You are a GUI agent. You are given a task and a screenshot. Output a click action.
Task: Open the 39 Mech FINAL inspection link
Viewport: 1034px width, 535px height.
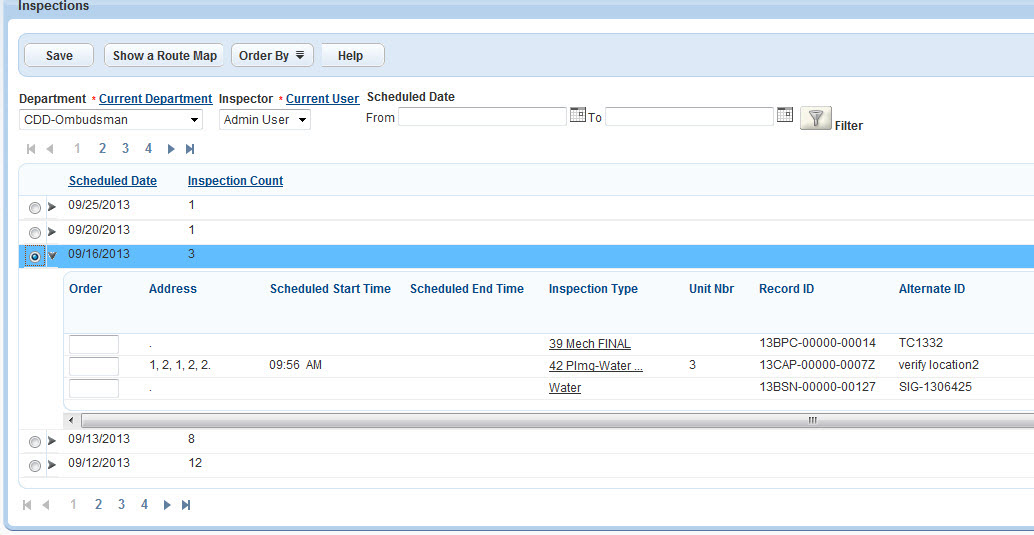click(x=589, y=344)
